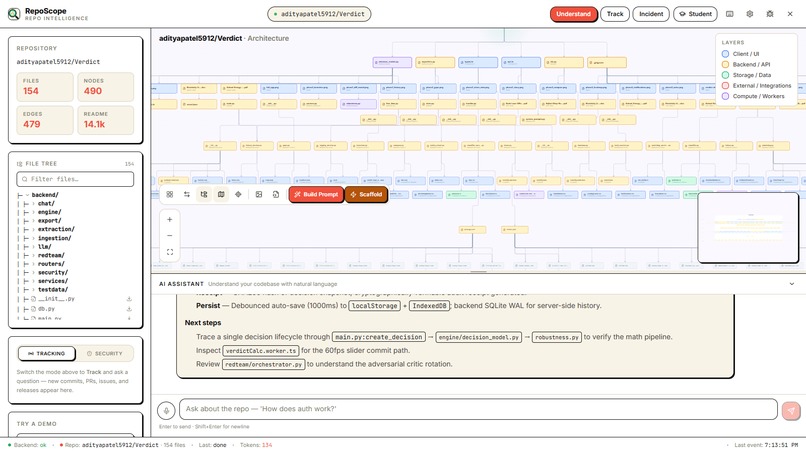Click the search icon in filter box
This screenshot has width=806, height=453.
tap(24, 179)
